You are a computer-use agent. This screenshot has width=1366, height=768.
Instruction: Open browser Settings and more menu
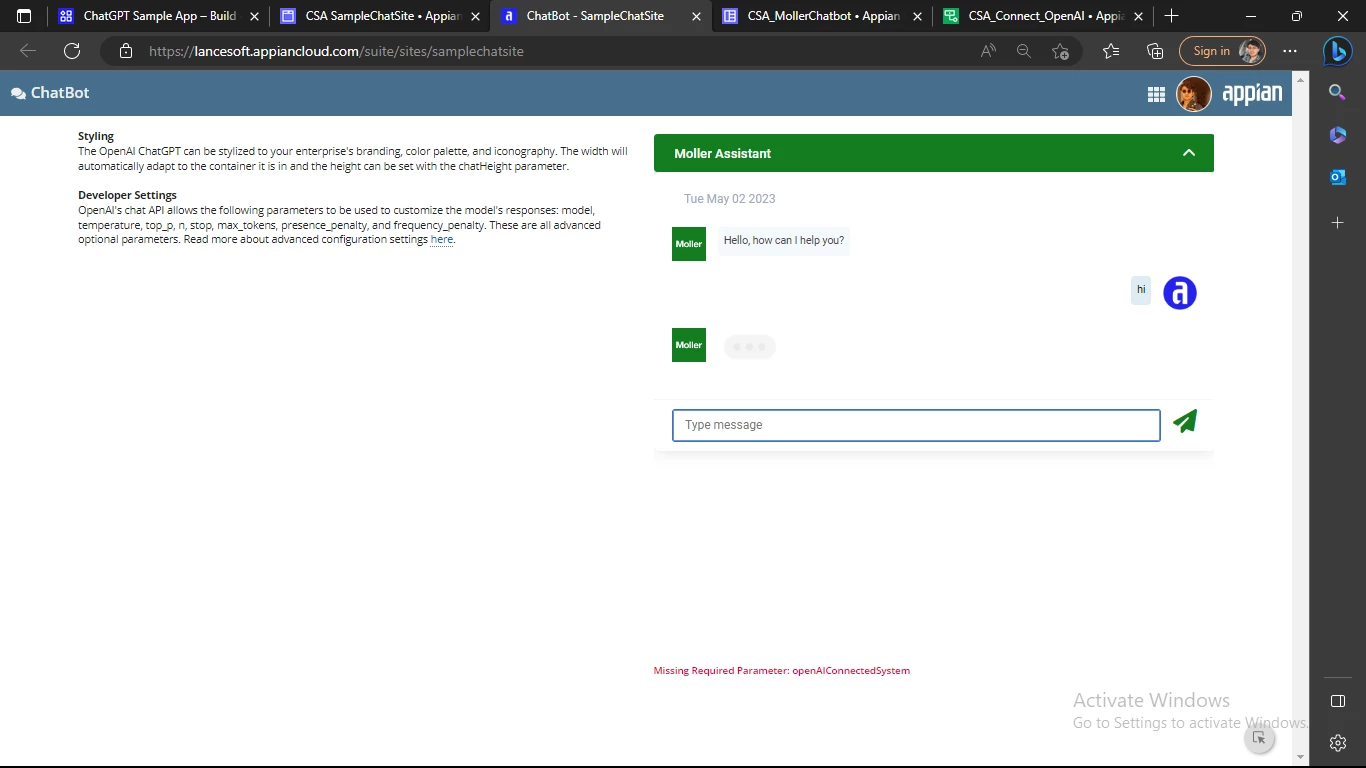1290,51
